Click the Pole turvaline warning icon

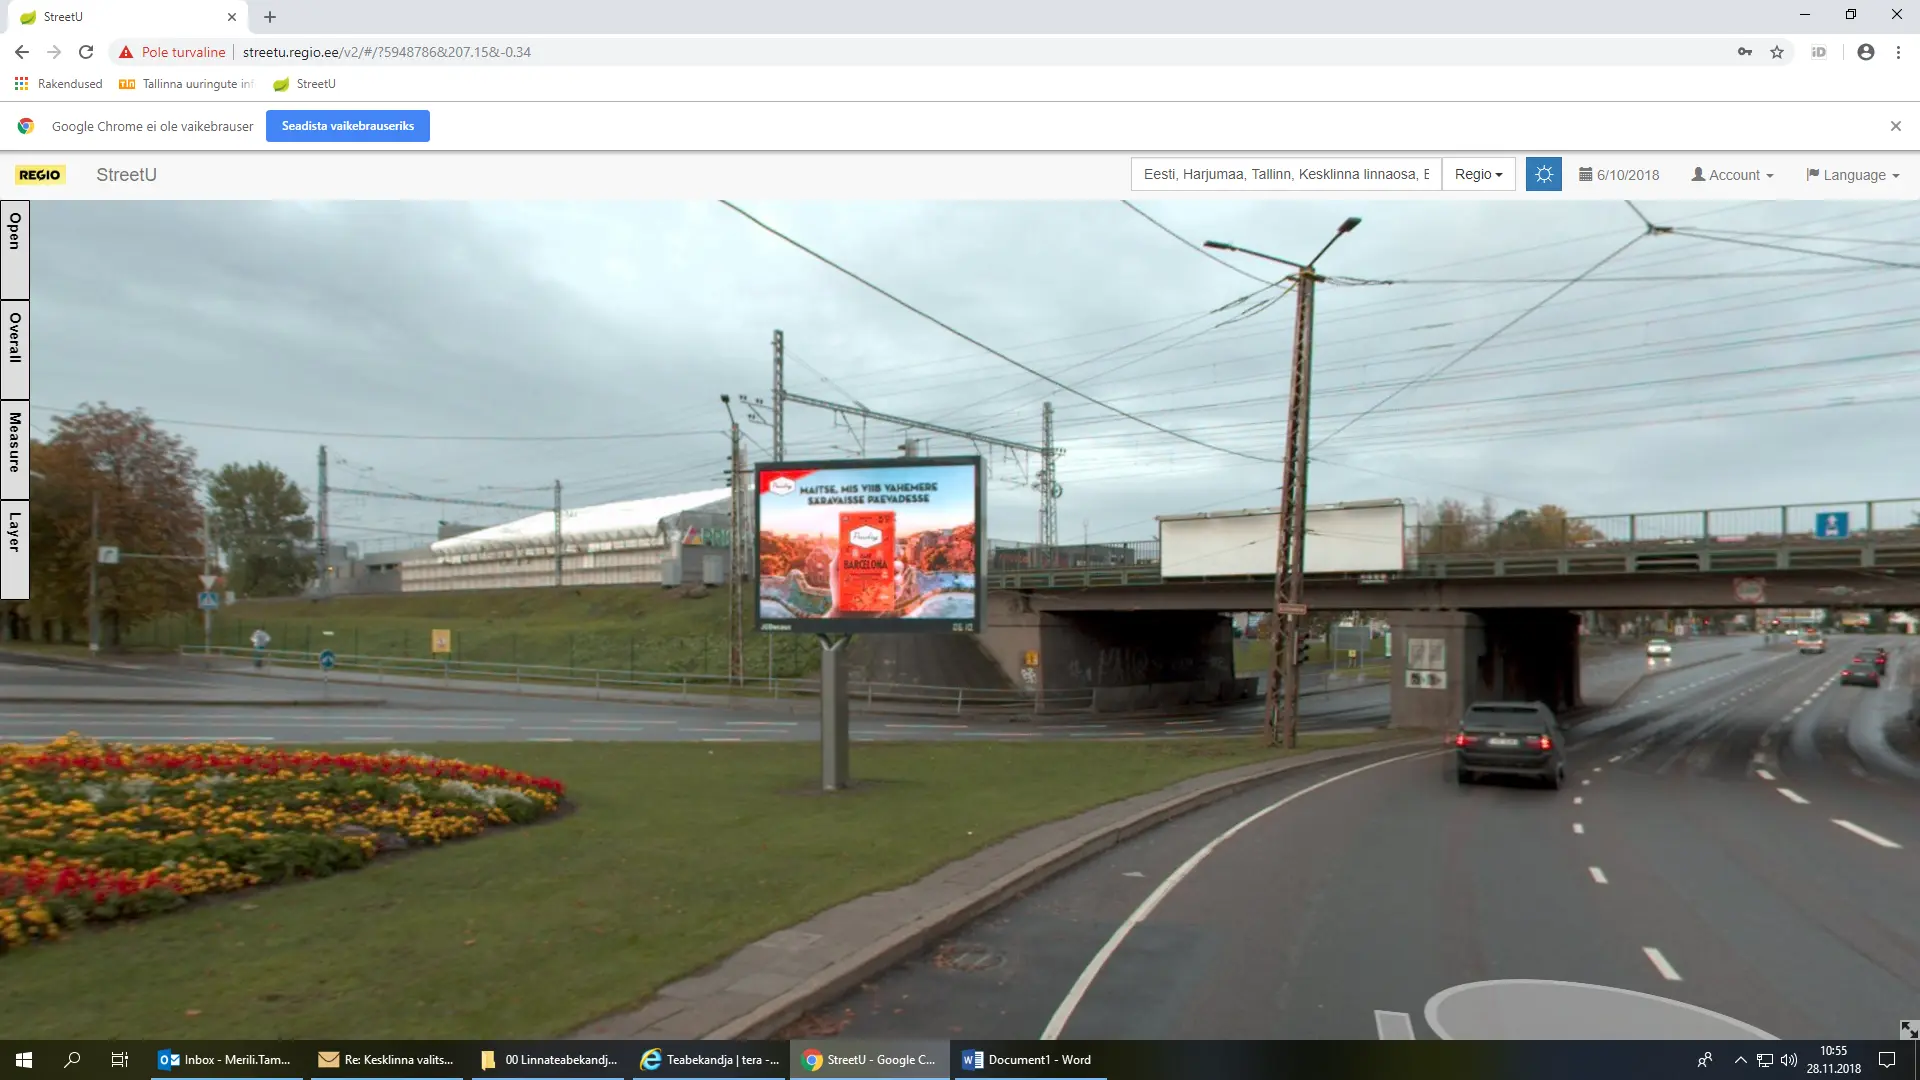126,52
